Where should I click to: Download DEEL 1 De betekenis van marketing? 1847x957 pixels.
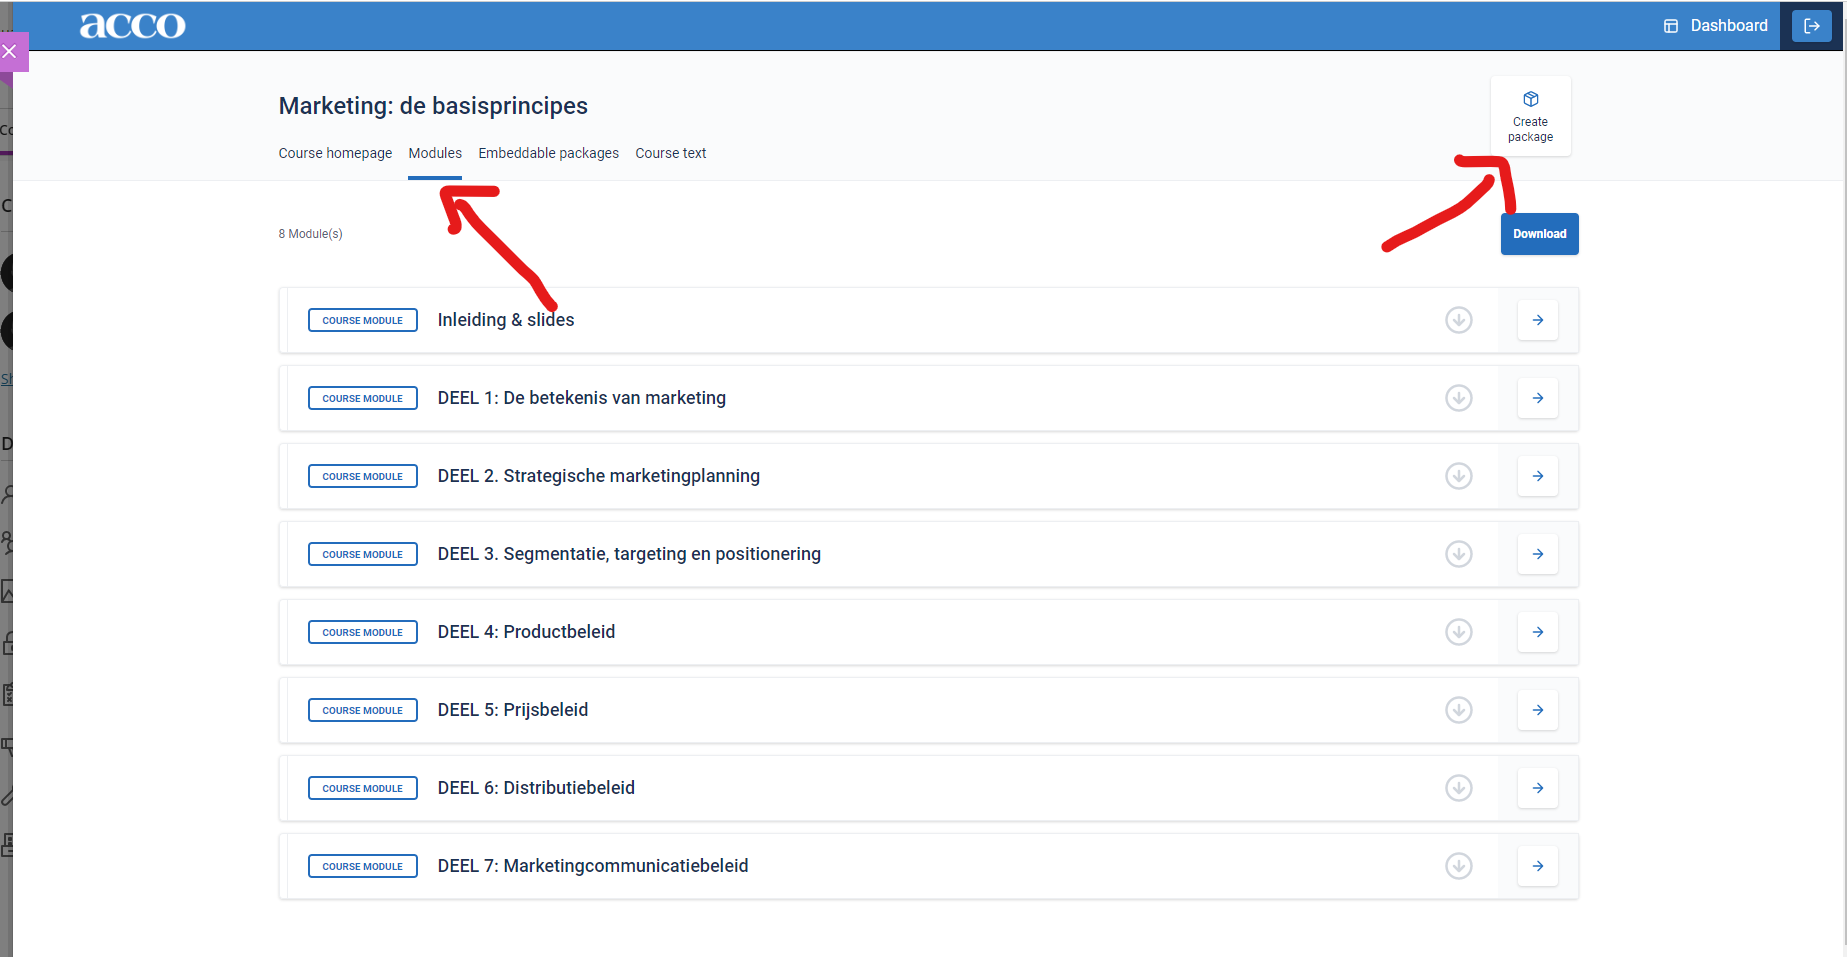click(1458, 398)
